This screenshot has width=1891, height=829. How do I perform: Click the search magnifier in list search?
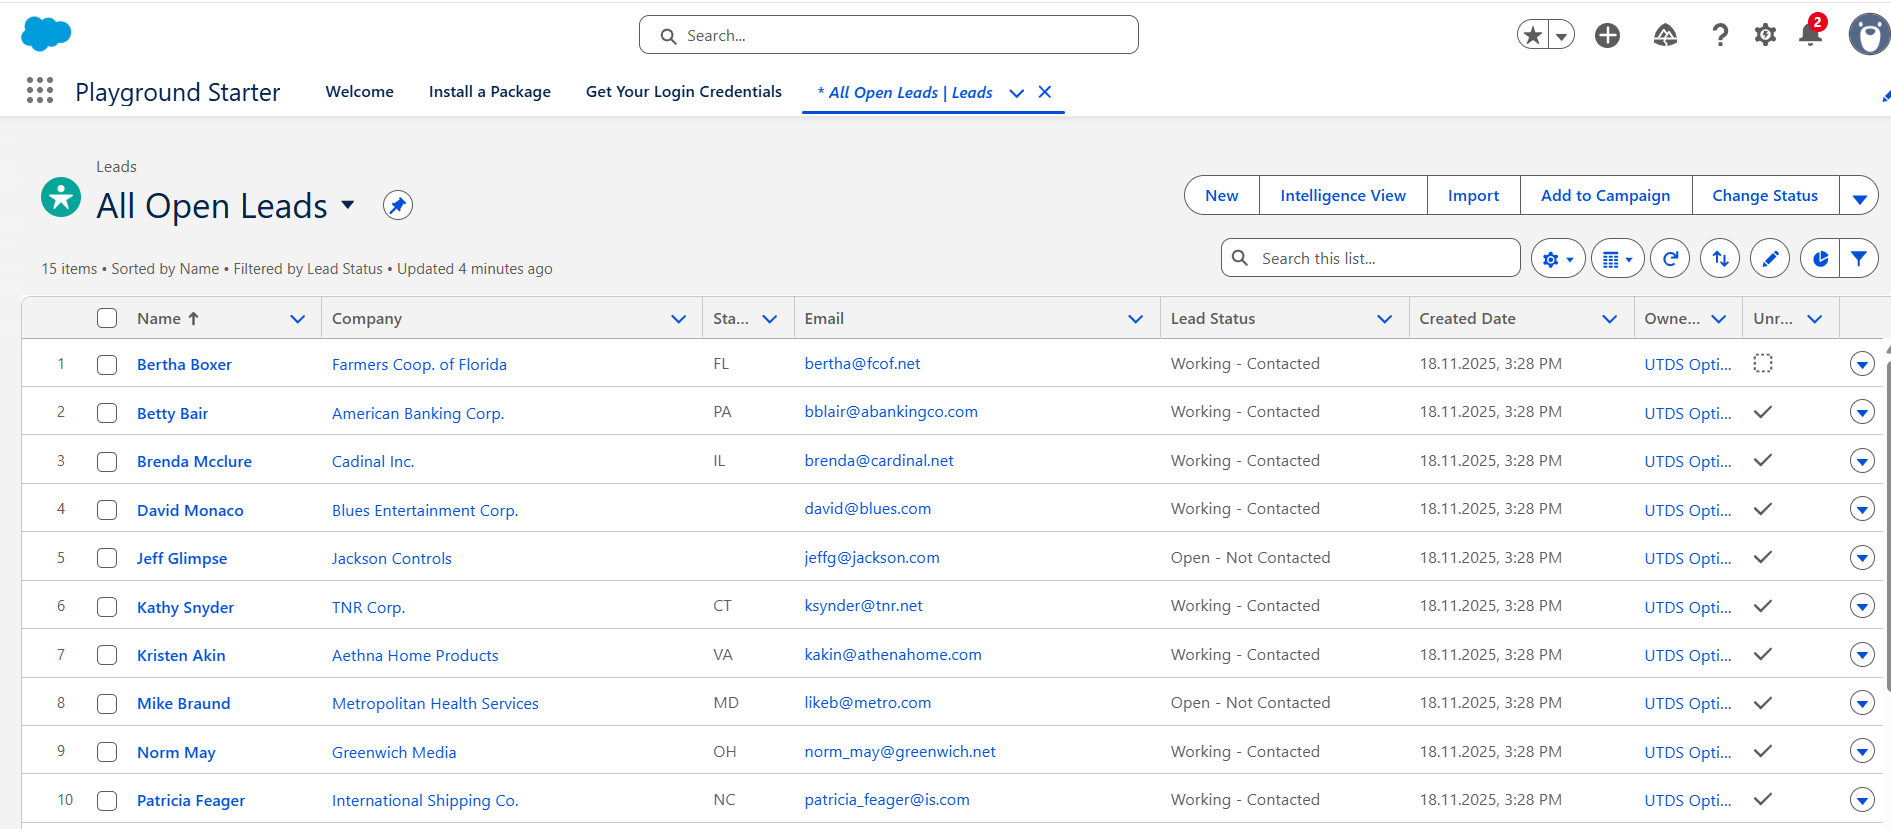[1240, 258]
